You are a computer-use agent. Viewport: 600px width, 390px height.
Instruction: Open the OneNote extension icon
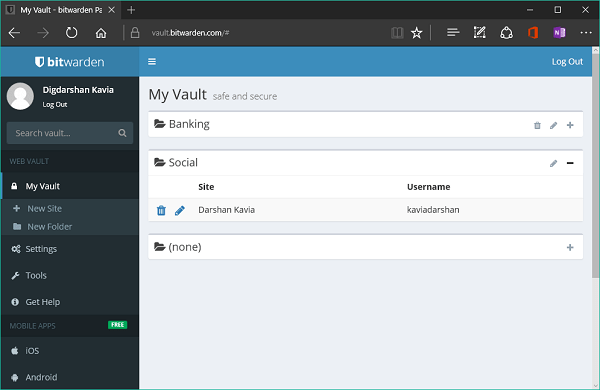pos(559,33)
